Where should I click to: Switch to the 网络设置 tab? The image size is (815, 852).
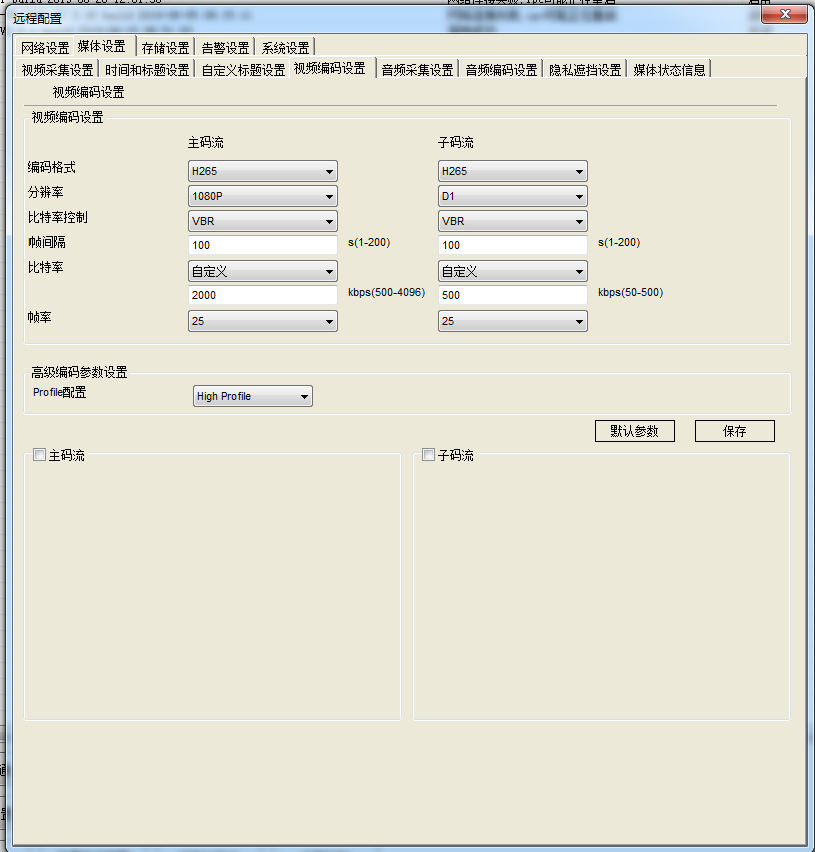pyautogui.click(x=45, y=47)
